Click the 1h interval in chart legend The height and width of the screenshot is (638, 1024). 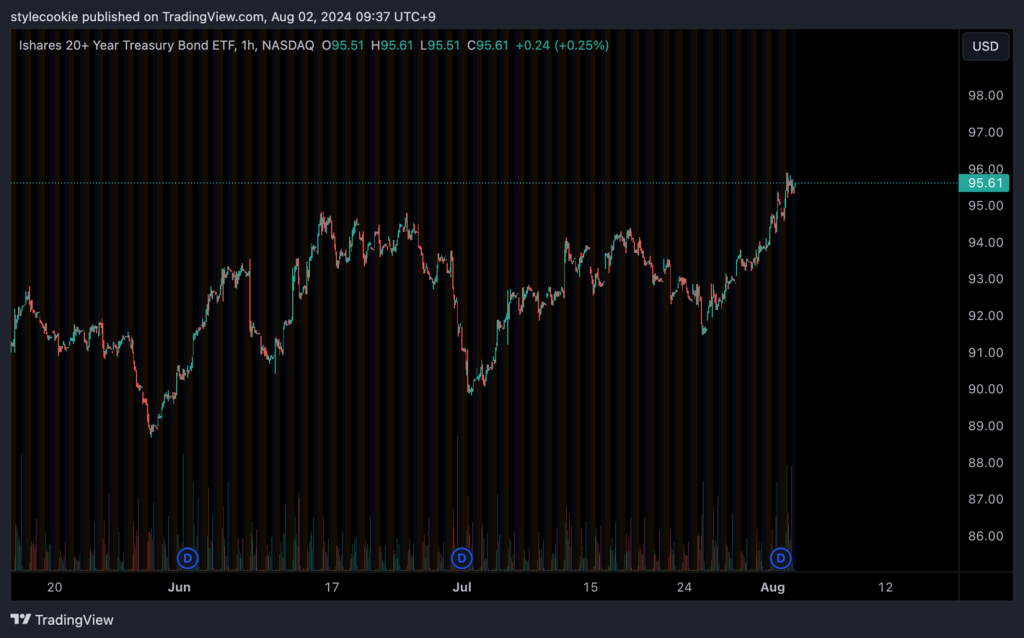coord(246,45)
